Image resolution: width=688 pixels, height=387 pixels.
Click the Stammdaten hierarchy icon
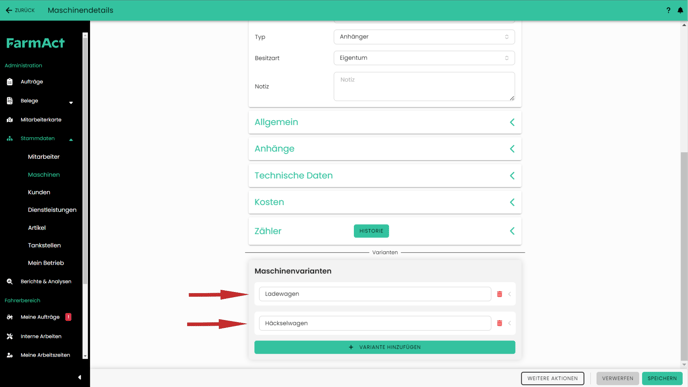point(10,138)
